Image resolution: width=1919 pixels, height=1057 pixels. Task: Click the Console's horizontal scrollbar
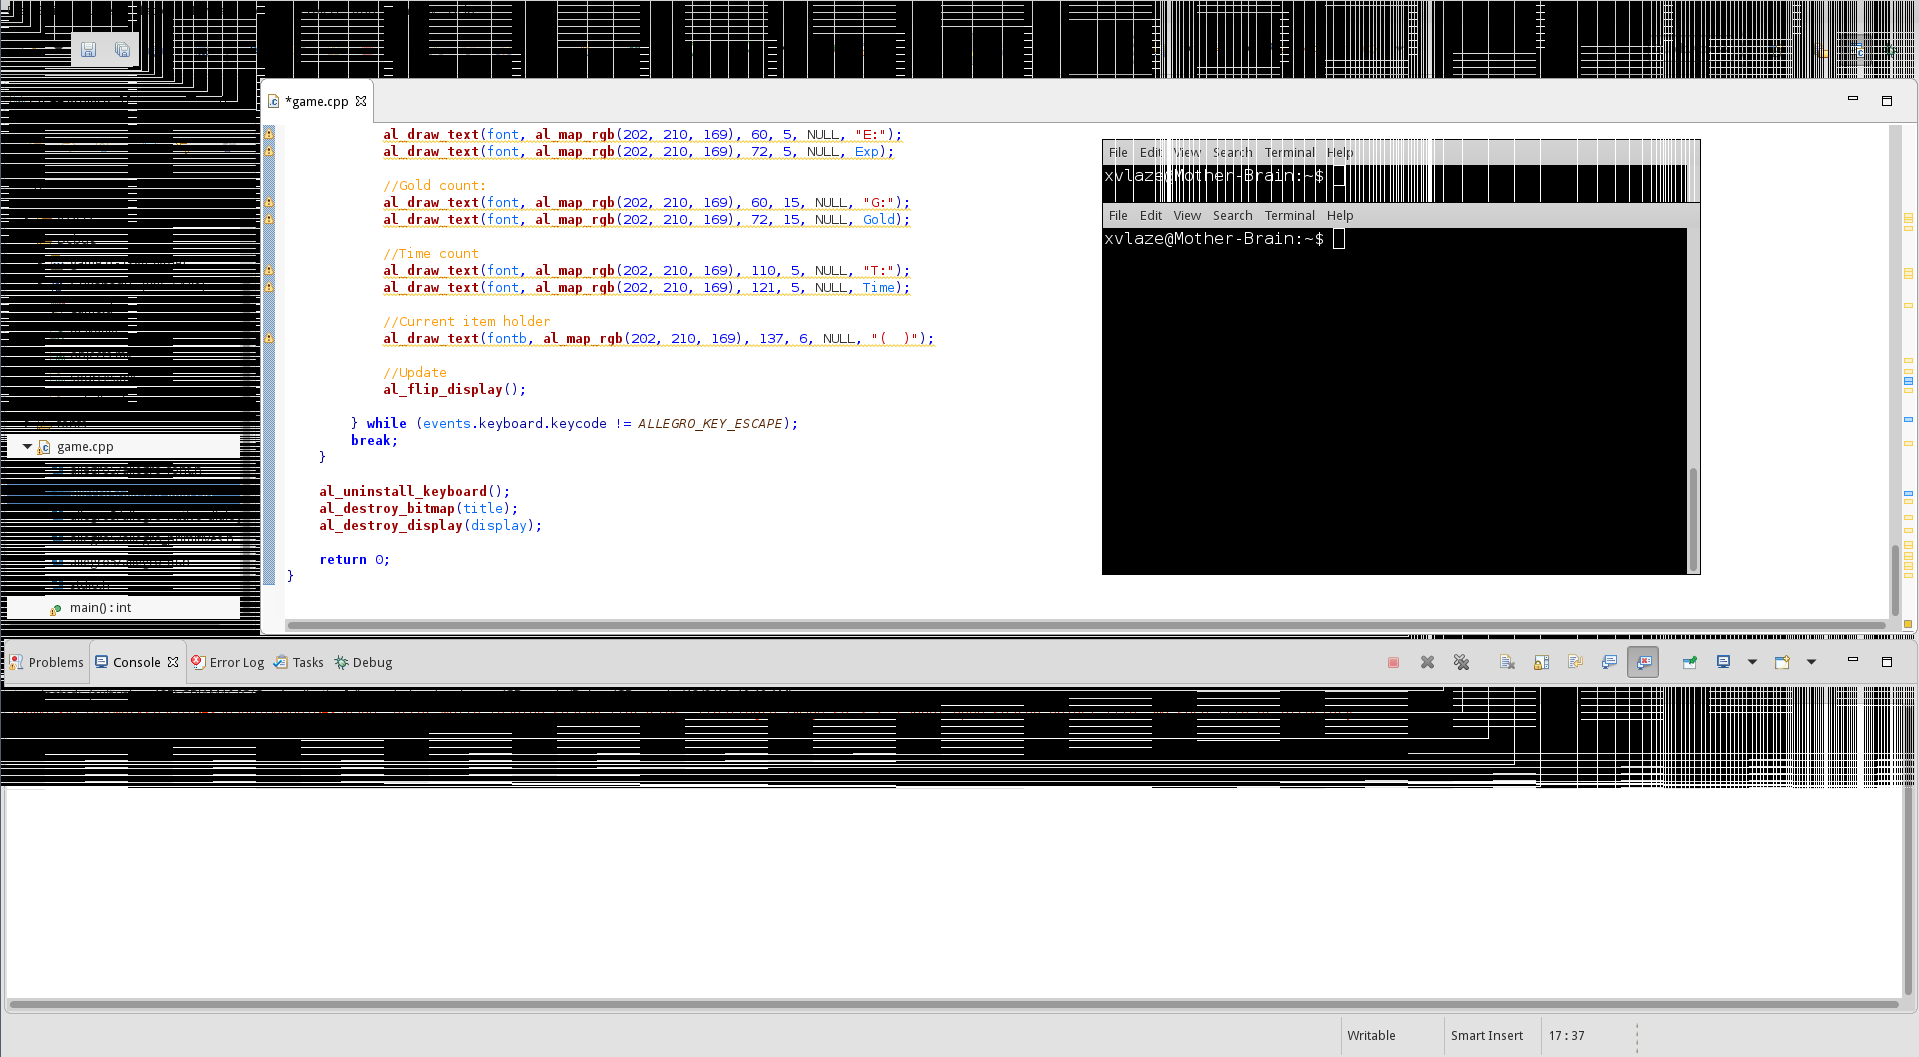[x=954, y=1004]
